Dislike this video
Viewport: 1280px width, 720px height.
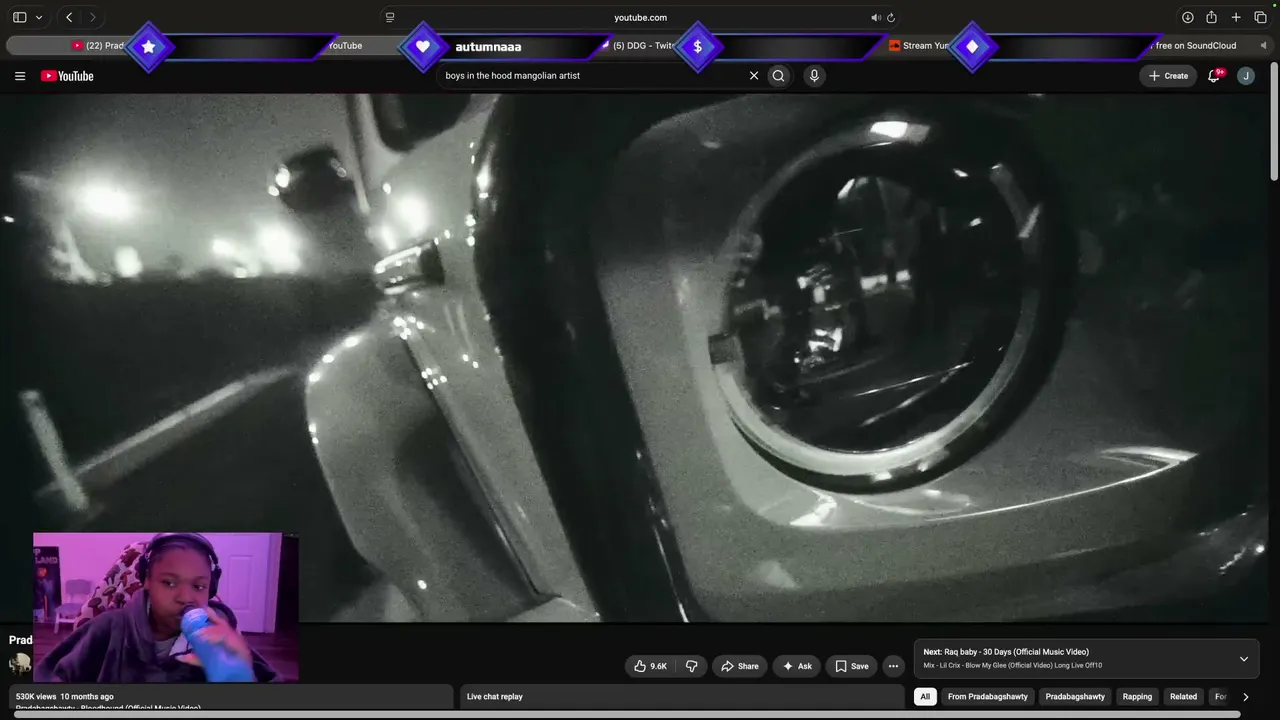[691, 666]
